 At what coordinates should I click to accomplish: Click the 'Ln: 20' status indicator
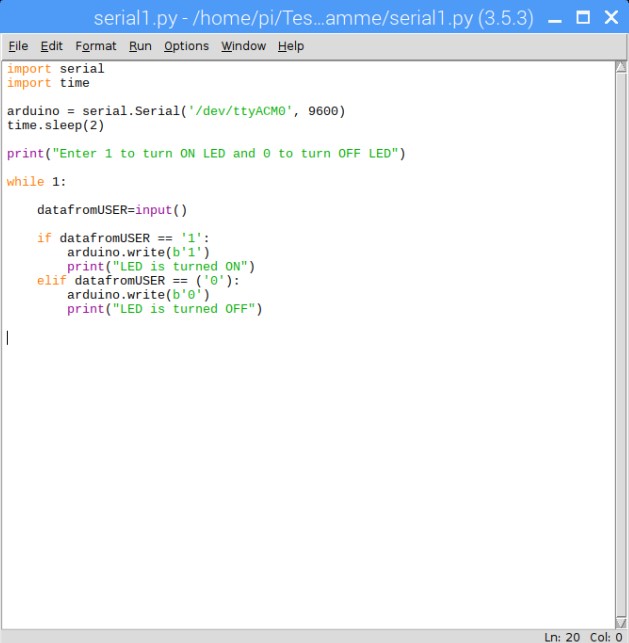click(x=562, y=637)
